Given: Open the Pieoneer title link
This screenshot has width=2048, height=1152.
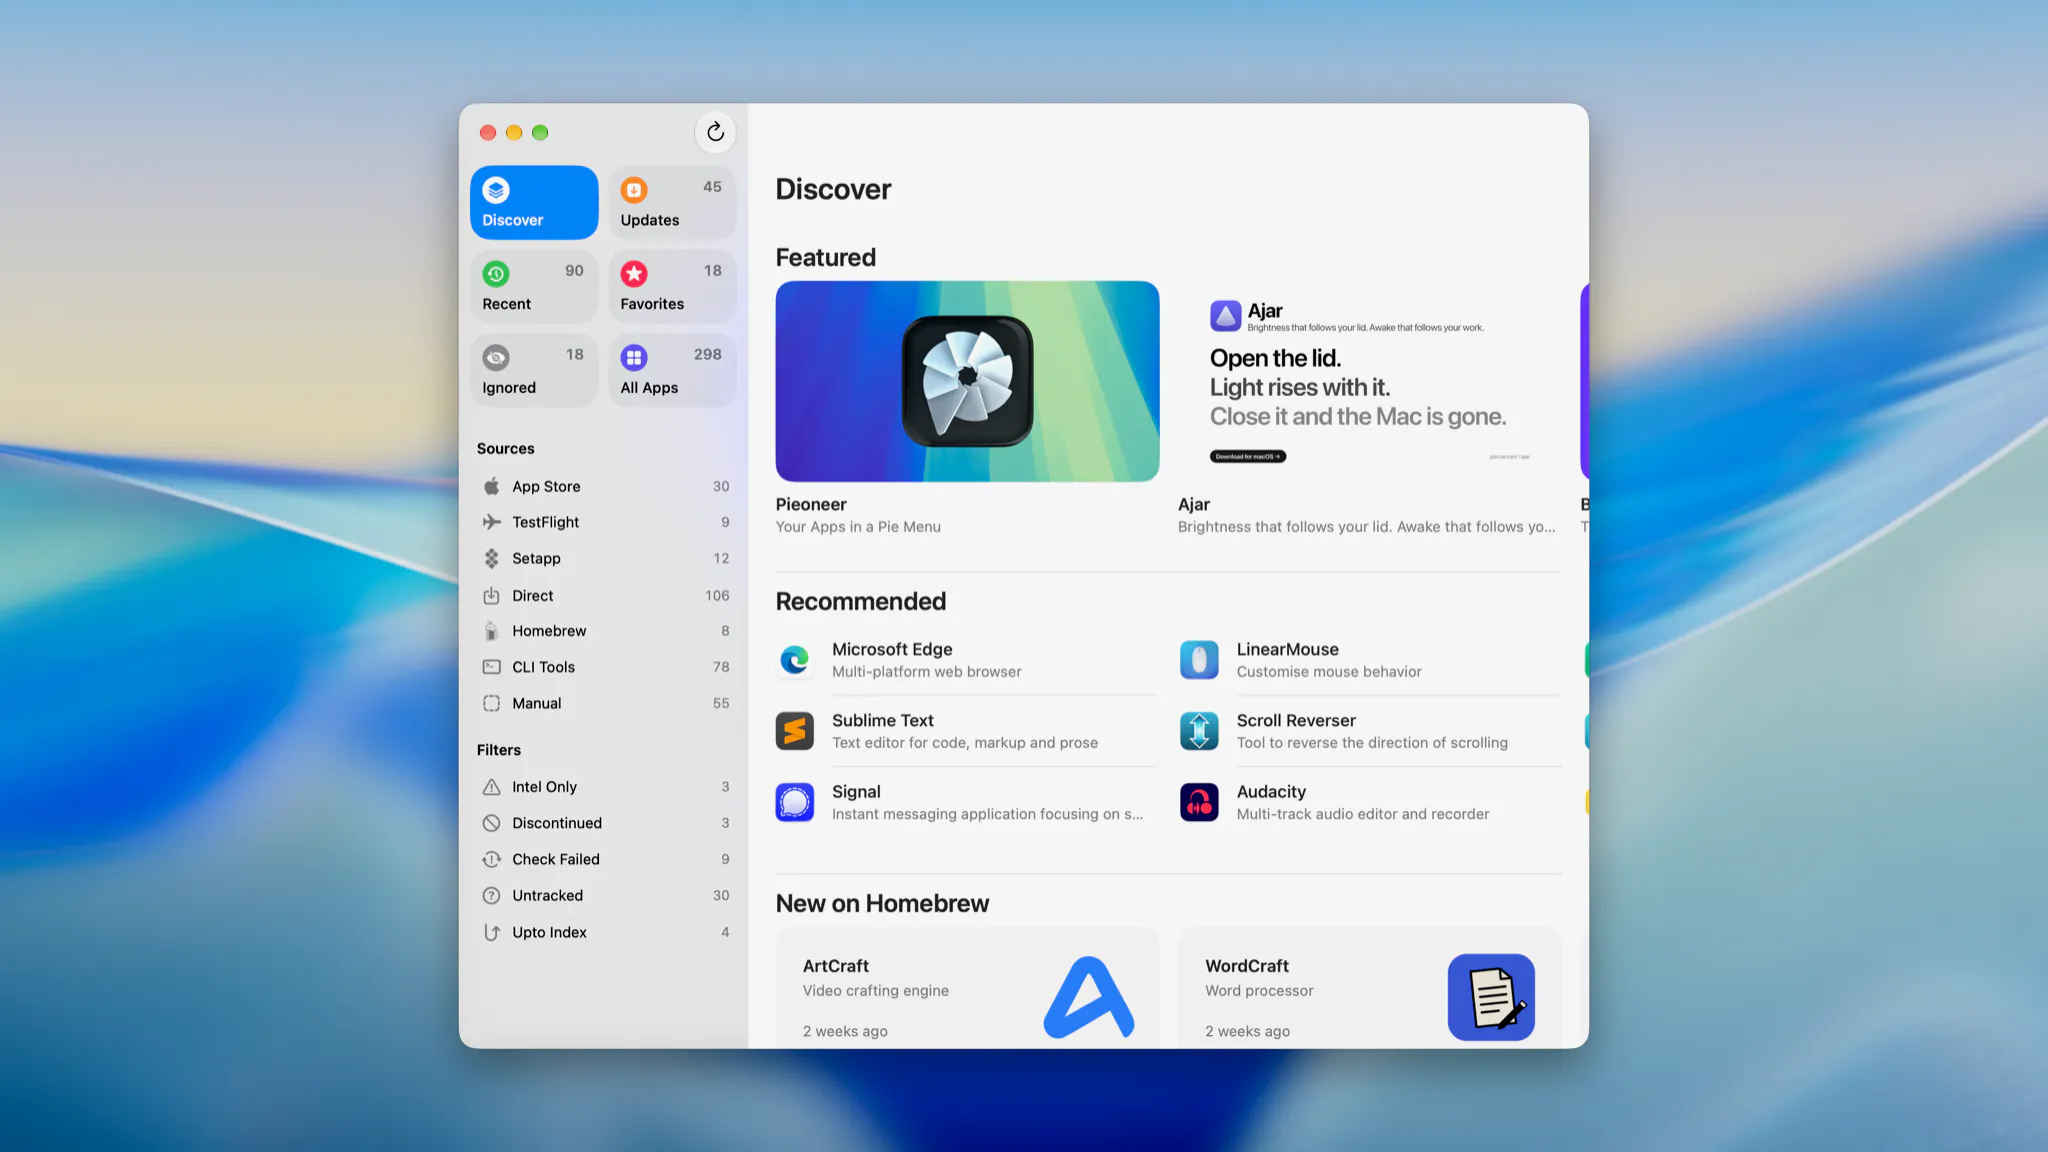Looking at the screenshot, I should (811, 504).
